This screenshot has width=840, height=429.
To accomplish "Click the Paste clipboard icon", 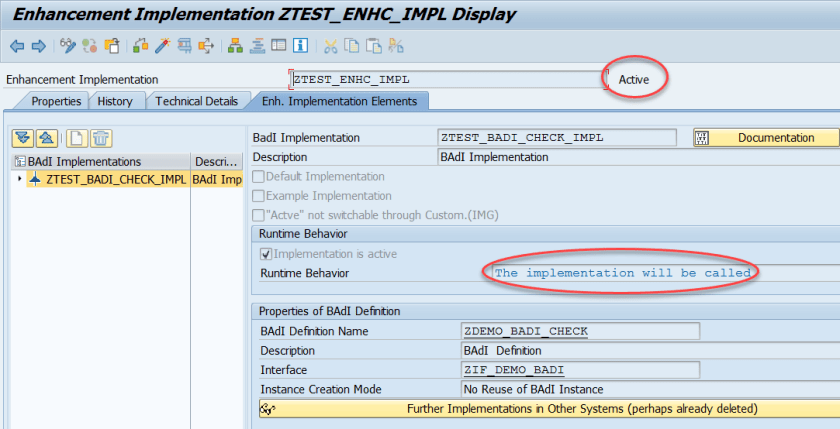I will point(374,46).
